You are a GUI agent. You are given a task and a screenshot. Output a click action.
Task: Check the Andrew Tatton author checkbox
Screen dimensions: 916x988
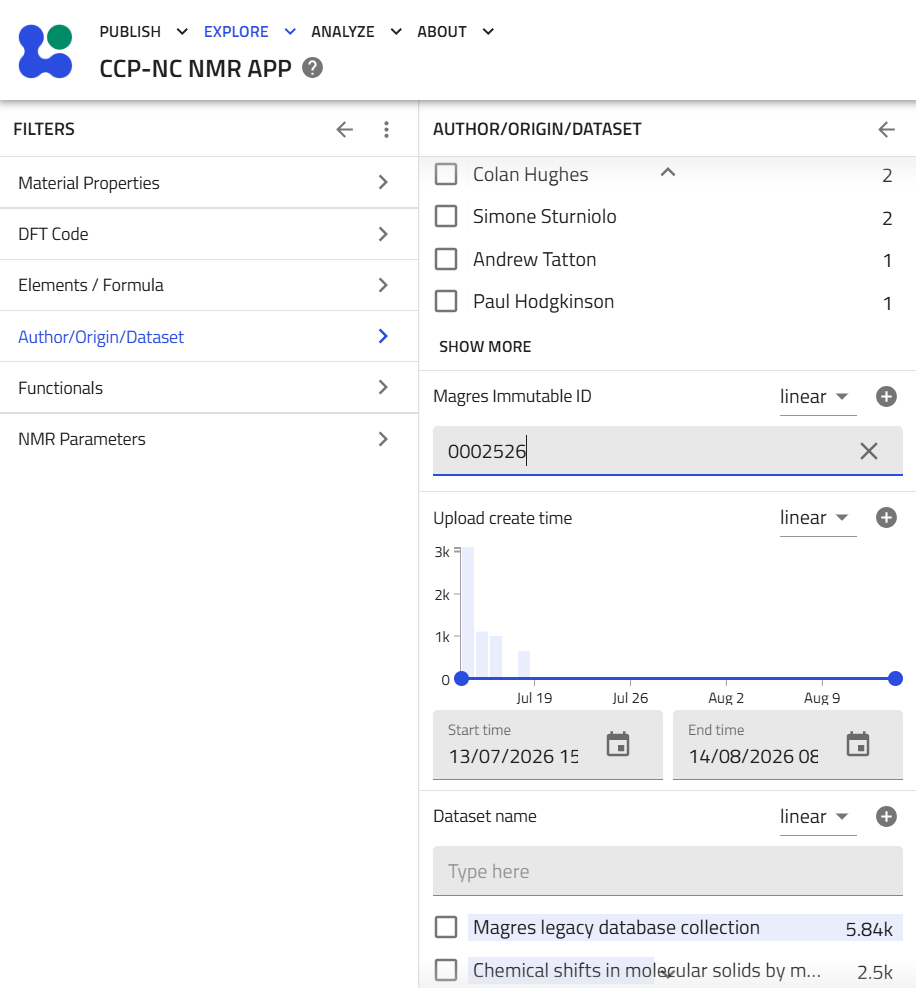tap(446, 259)
